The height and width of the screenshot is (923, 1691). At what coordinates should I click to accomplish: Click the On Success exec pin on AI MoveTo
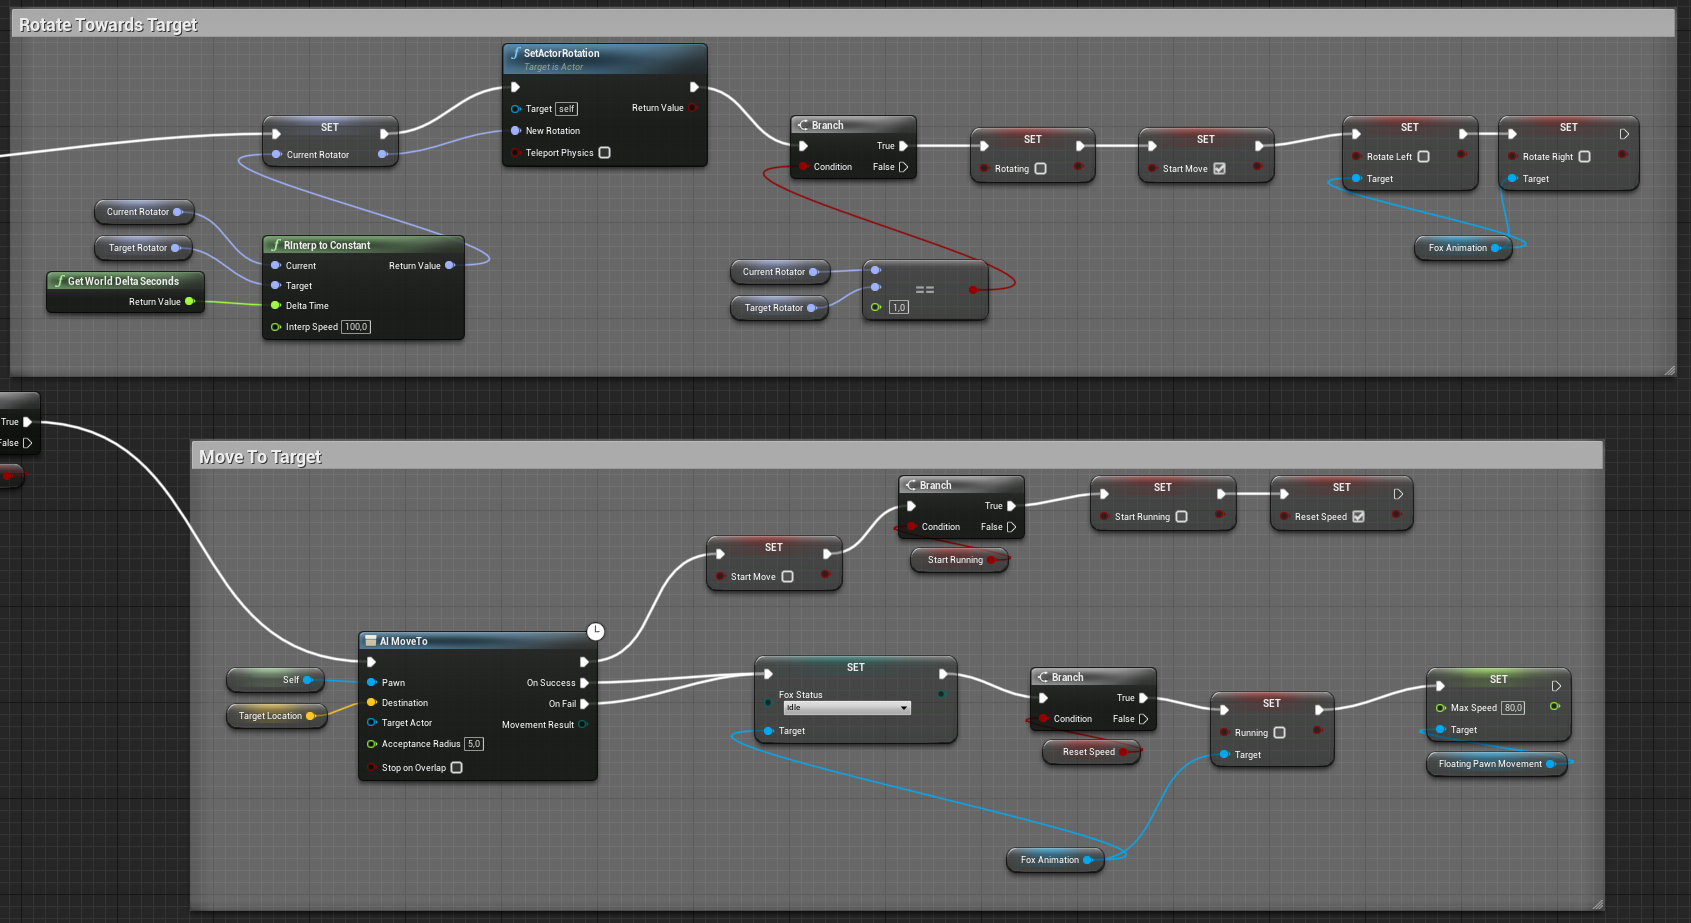(584, 683)
